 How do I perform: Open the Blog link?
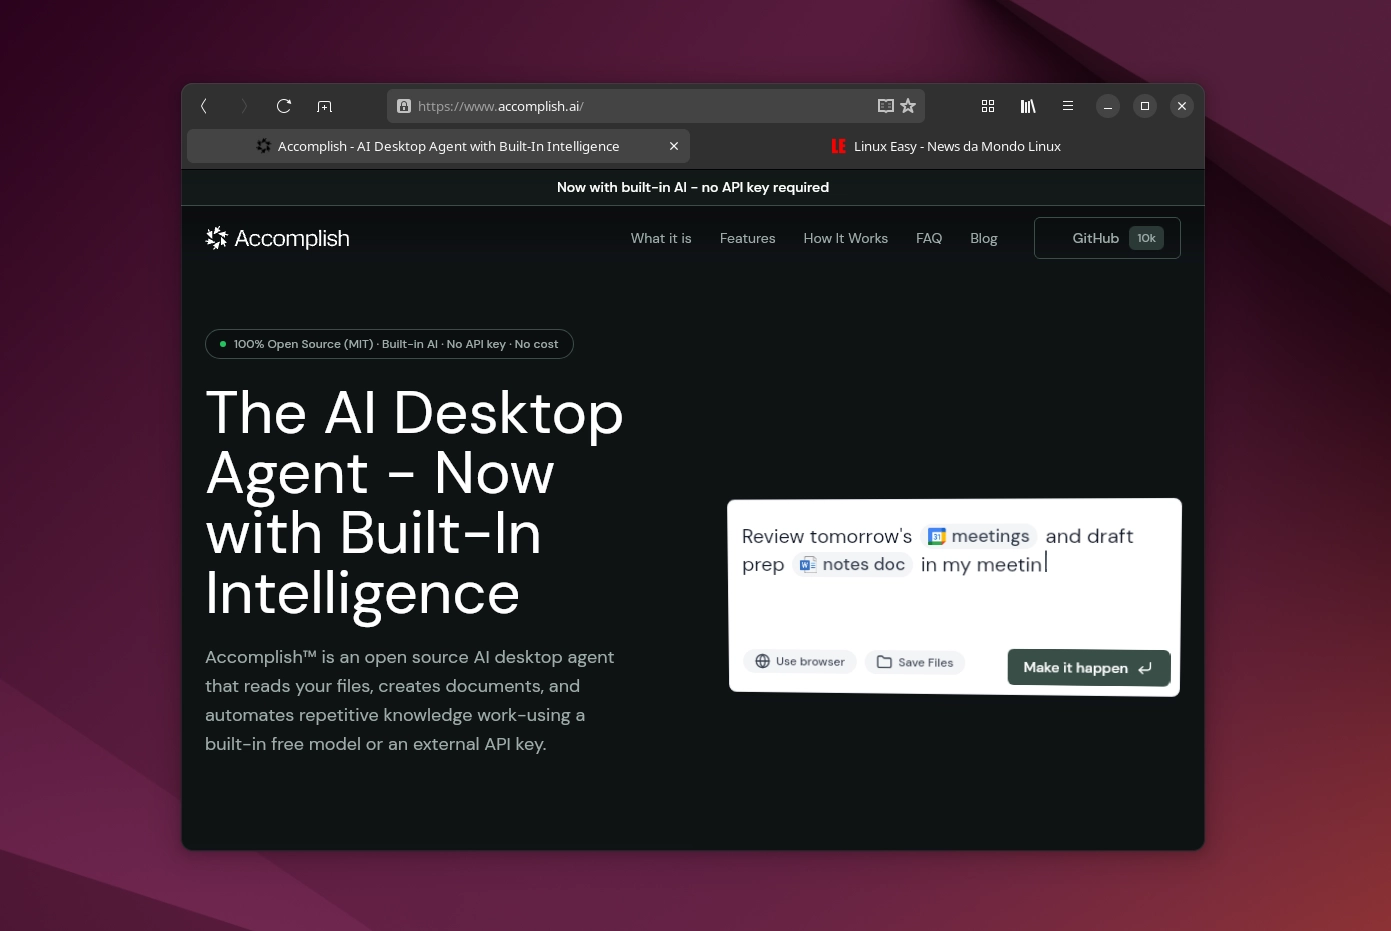(x=983, y=238)
